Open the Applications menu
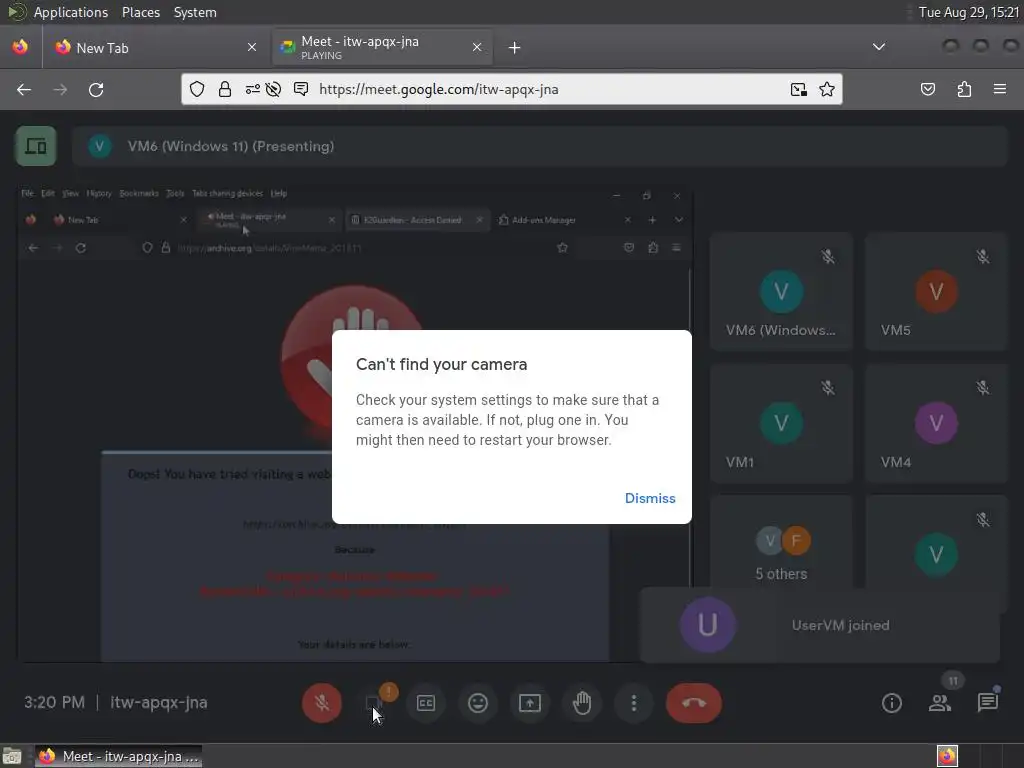 71,12
